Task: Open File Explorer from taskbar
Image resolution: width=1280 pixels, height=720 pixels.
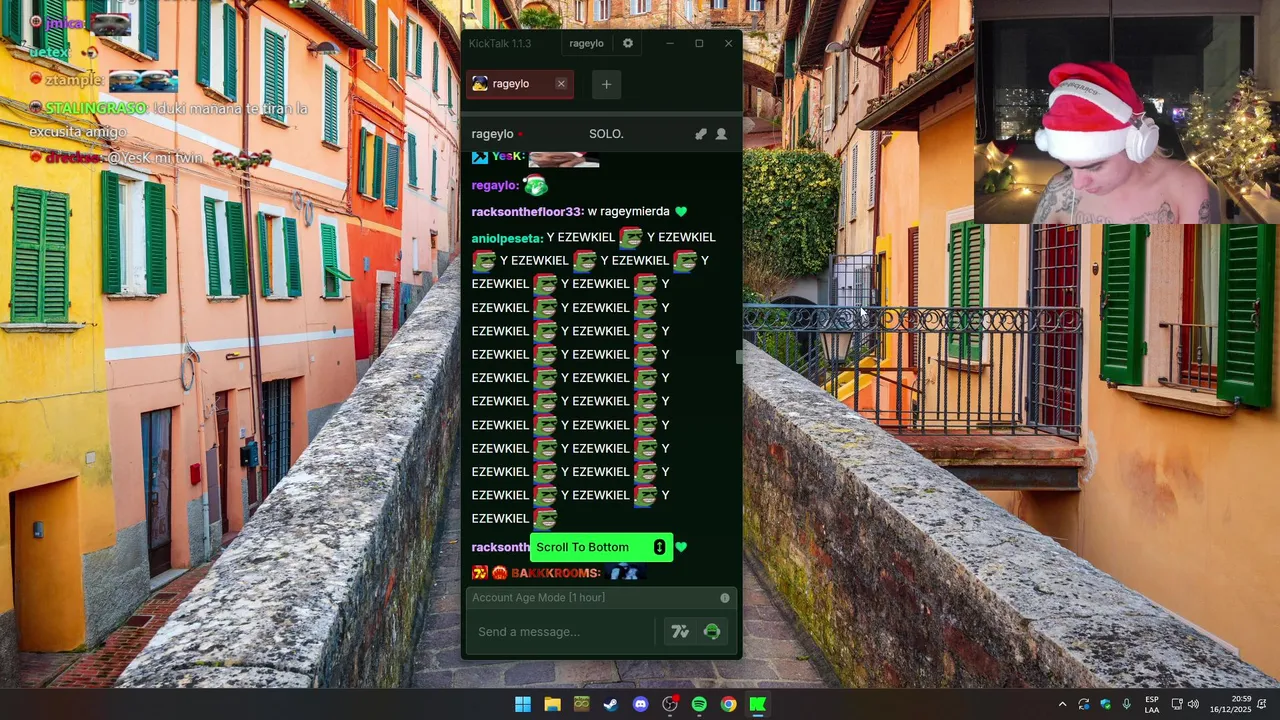Action: pyautogui.click(x=552, y=704)
